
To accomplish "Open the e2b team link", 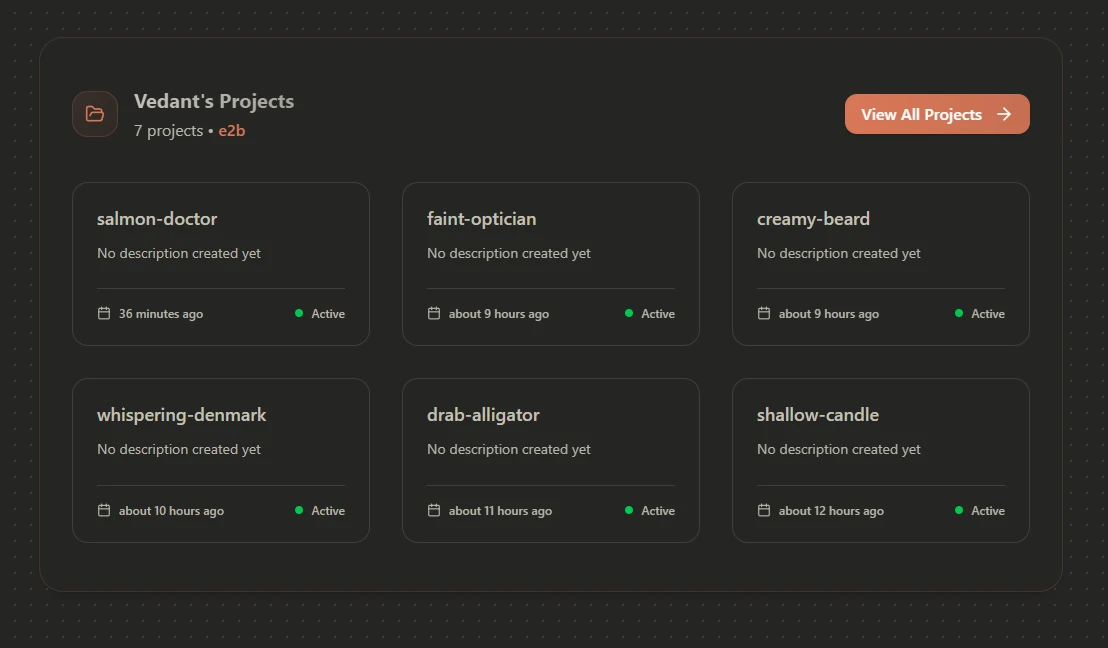I will pos(232,131).
